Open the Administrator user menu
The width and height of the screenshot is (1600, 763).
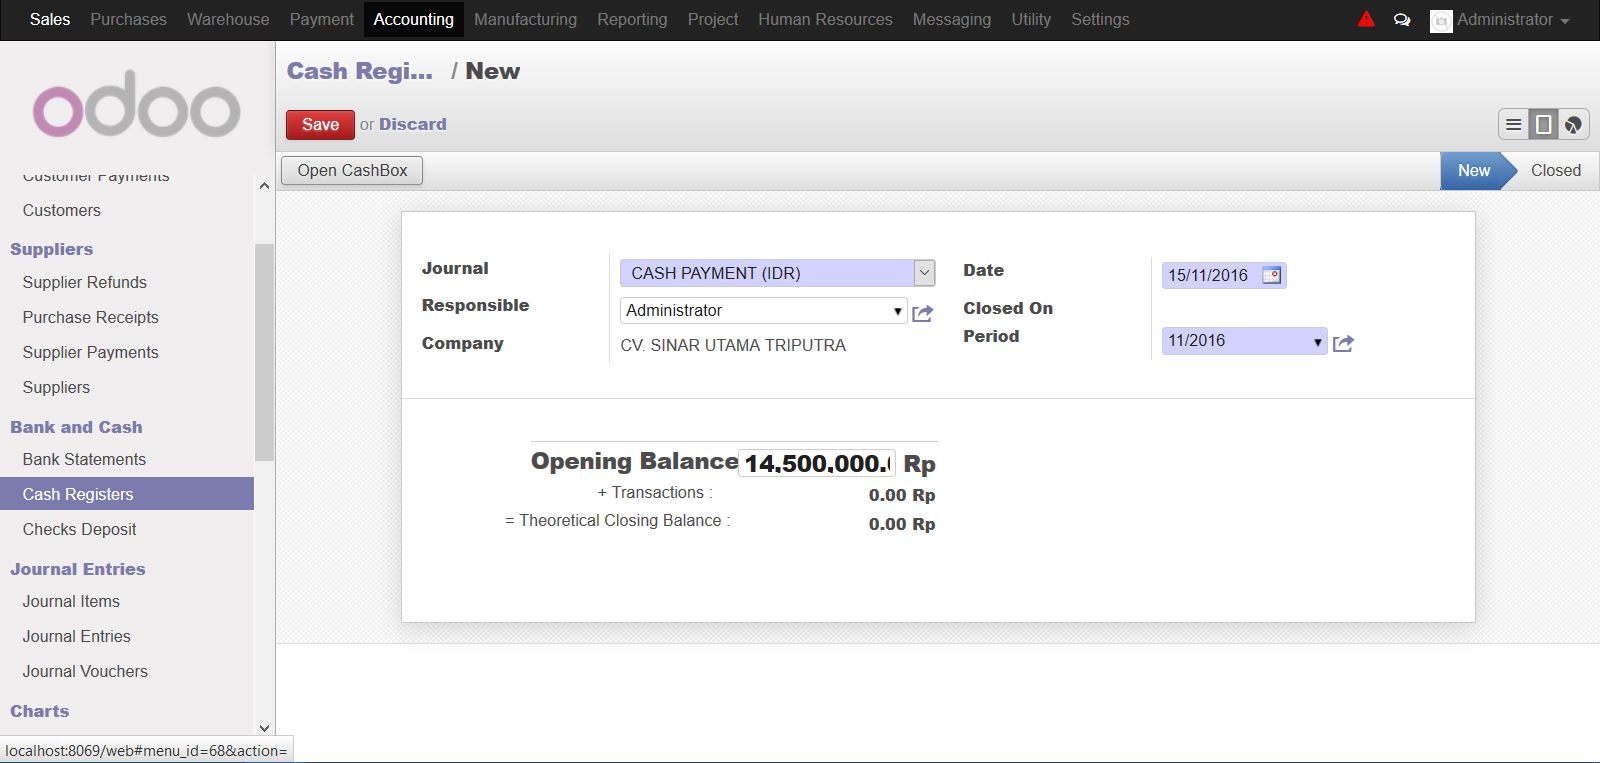point(1513,19)
